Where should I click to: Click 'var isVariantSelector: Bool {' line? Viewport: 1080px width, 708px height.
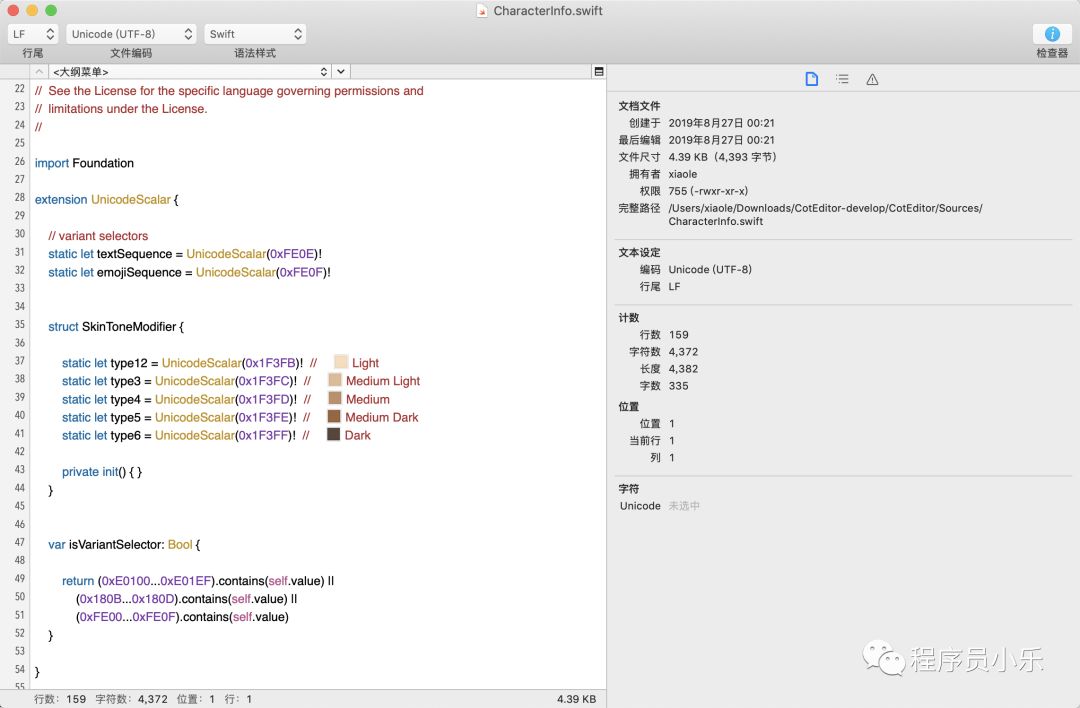tap(124, 545)
